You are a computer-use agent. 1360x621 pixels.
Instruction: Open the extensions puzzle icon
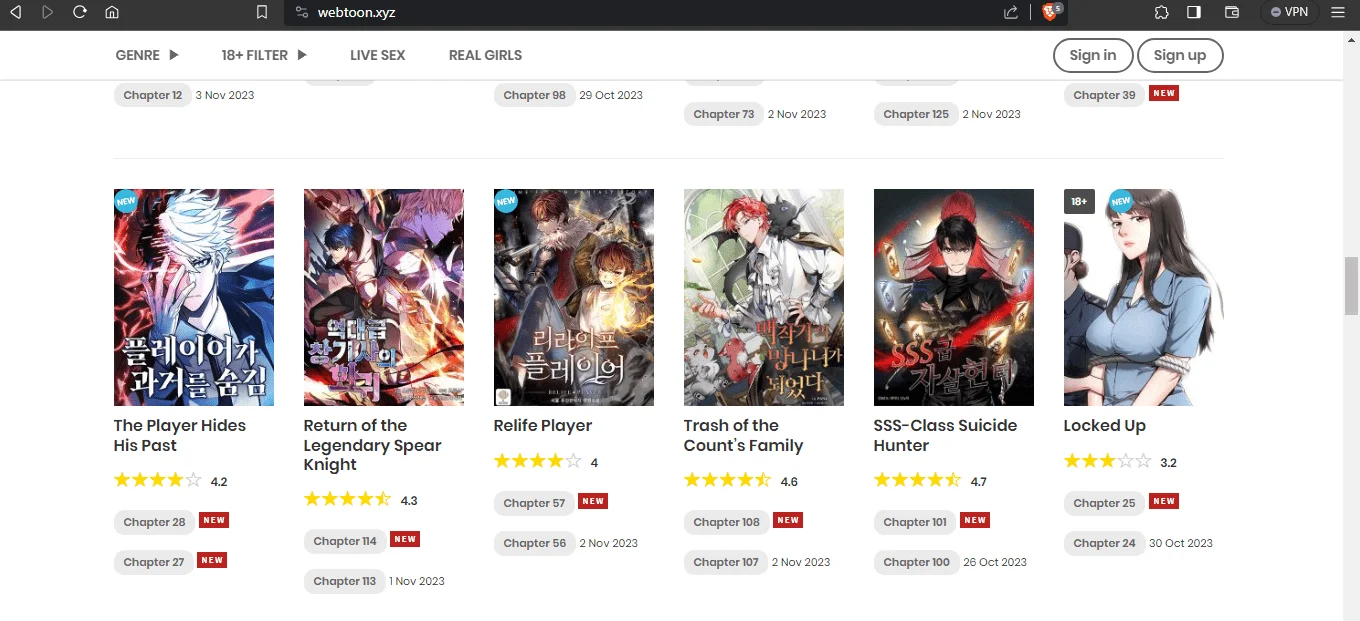(x=1161, y=12)
